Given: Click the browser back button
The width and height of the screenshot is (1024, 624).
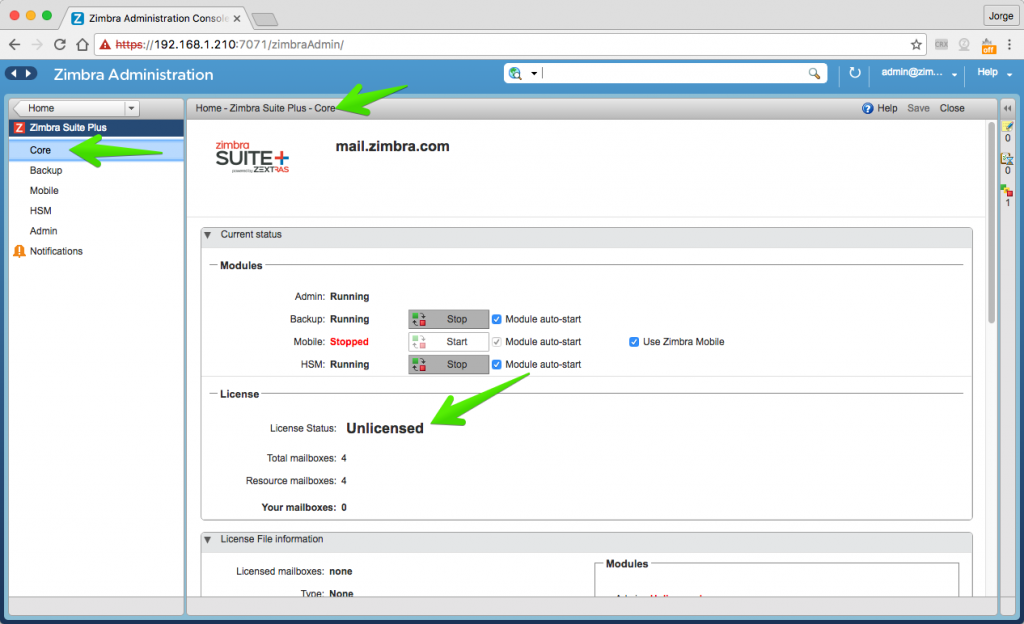Looking at the screenshot, I should (14, 44).
